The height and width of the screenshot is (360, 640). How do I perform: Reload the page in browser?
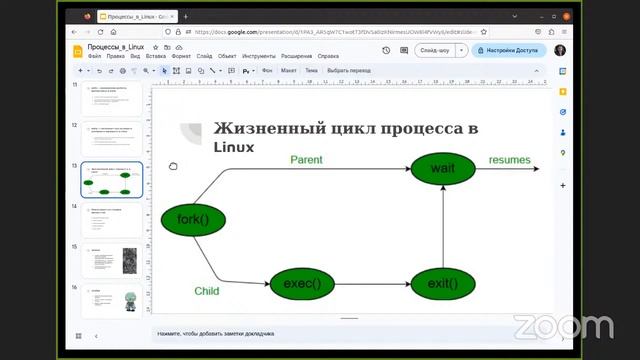coord(100,32)
